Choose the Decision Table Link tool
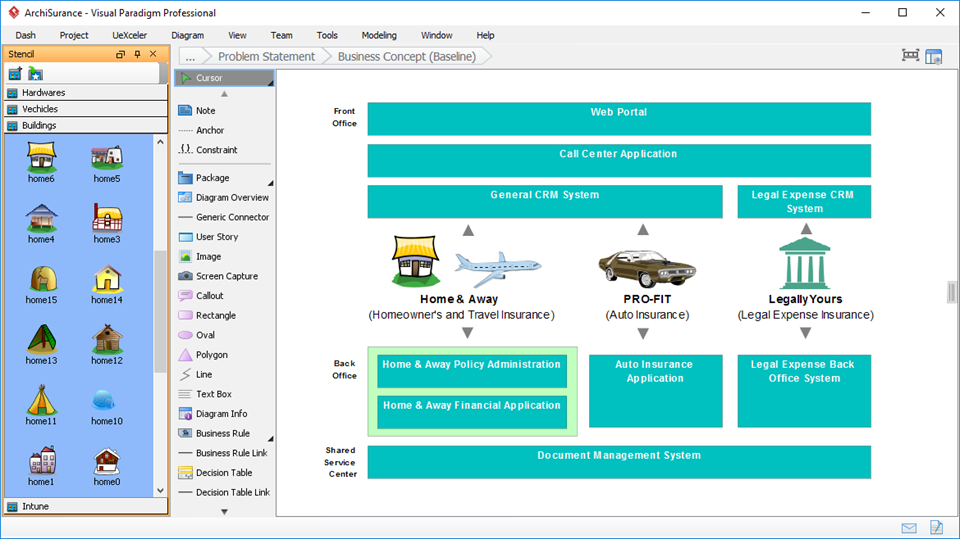Image resolution: width=960 pixels, height=539 pixels. (224, 492)
